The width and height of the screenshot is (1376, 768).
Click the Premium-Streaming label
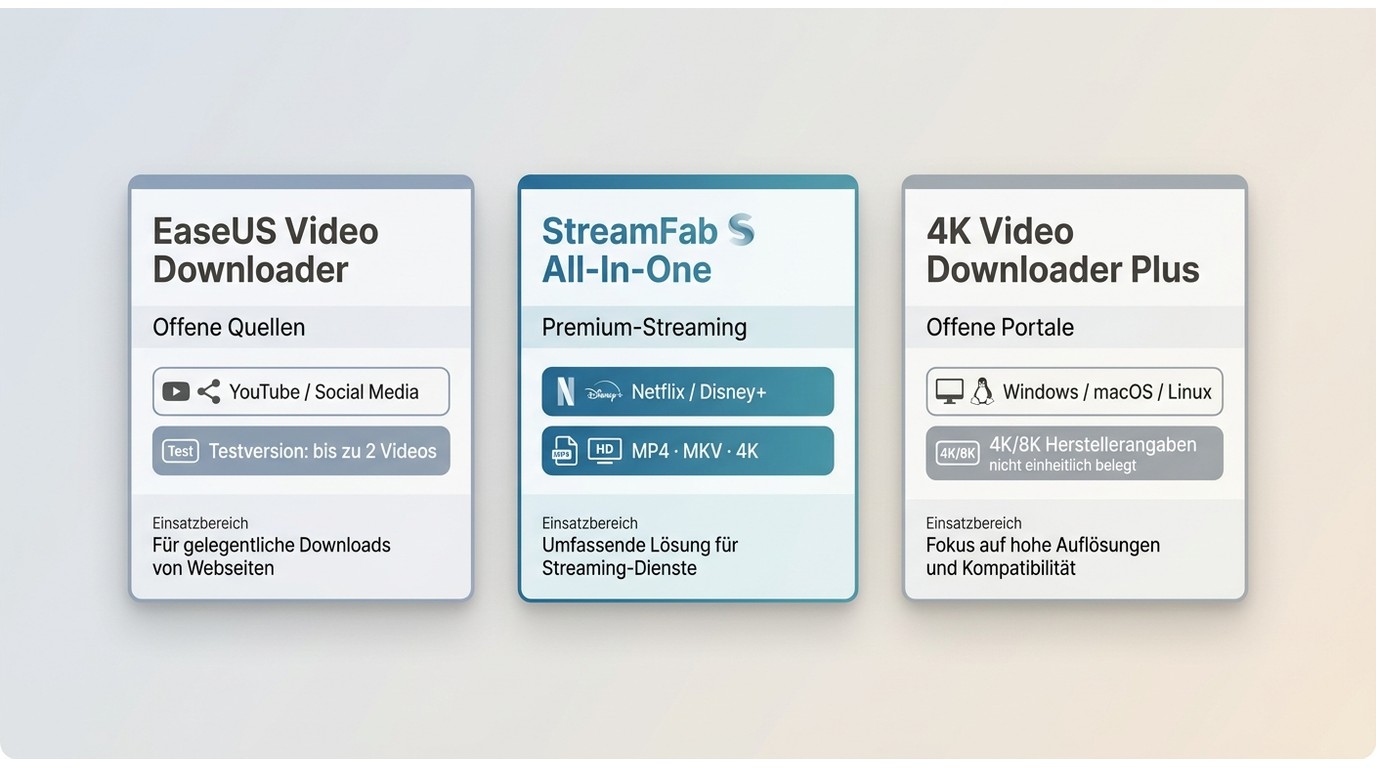point(644,327)
